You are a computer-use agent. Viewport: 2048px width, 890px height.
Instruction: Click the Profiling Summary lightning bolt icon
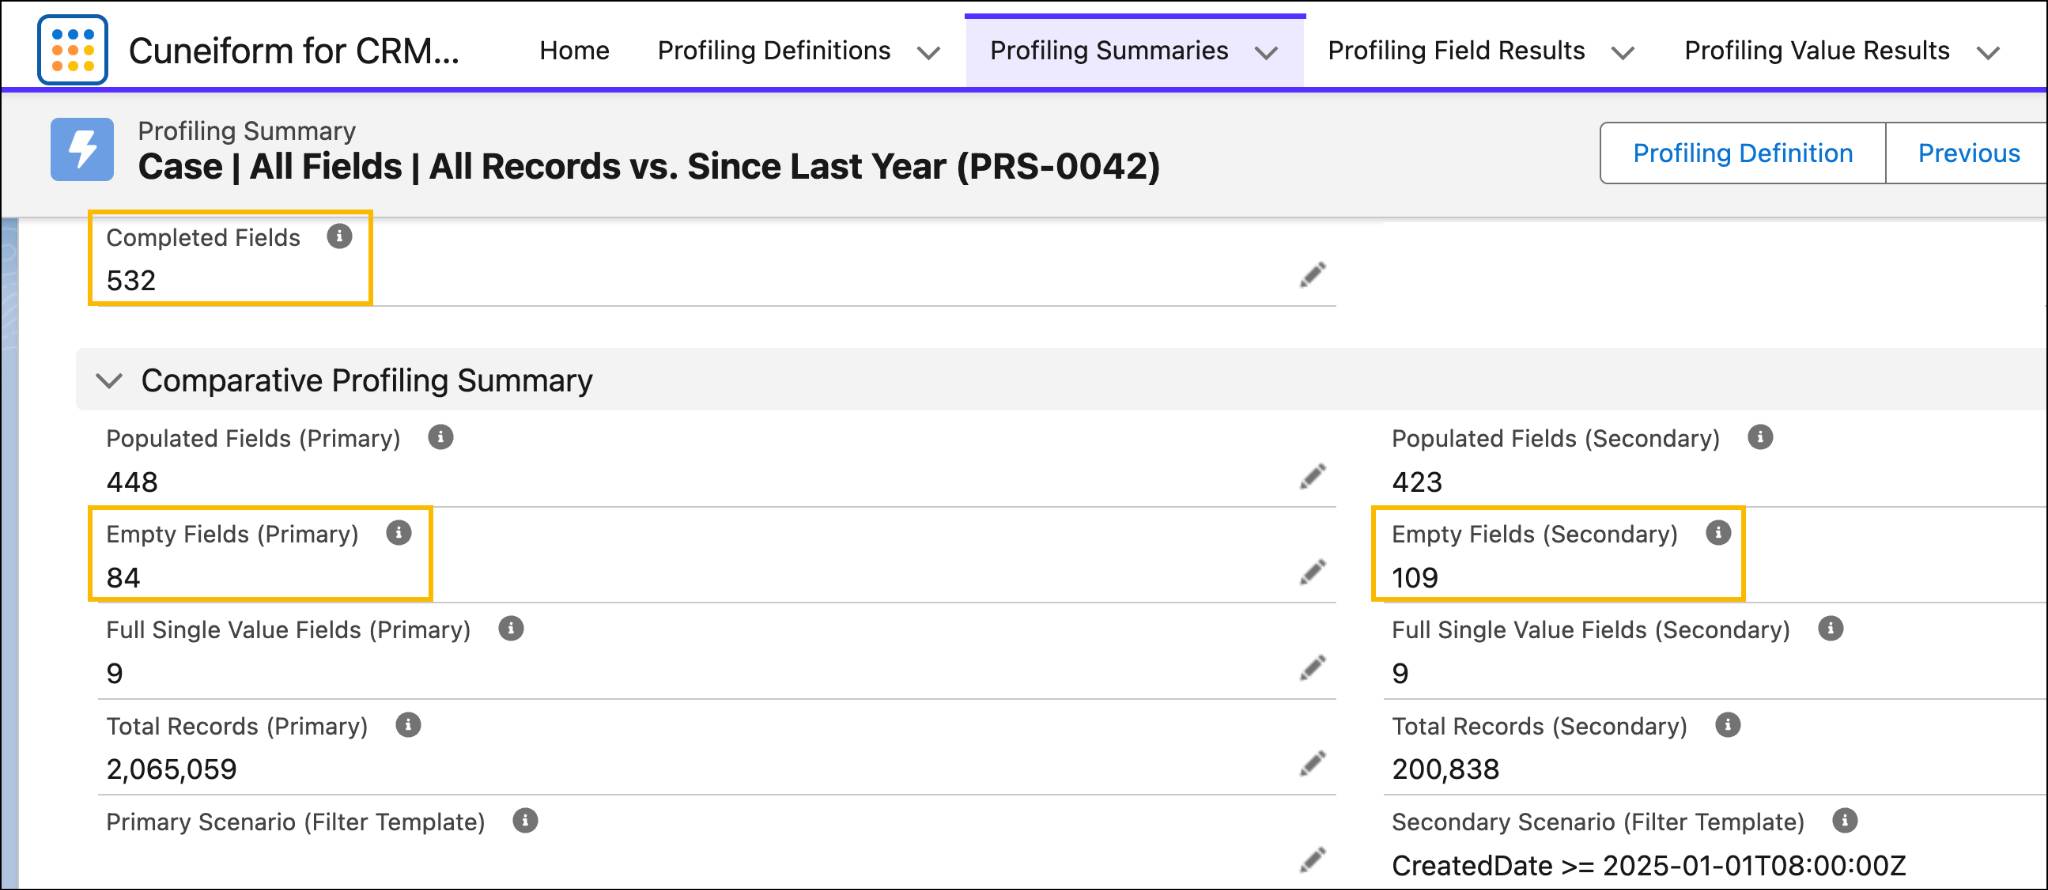click(82, 149)
